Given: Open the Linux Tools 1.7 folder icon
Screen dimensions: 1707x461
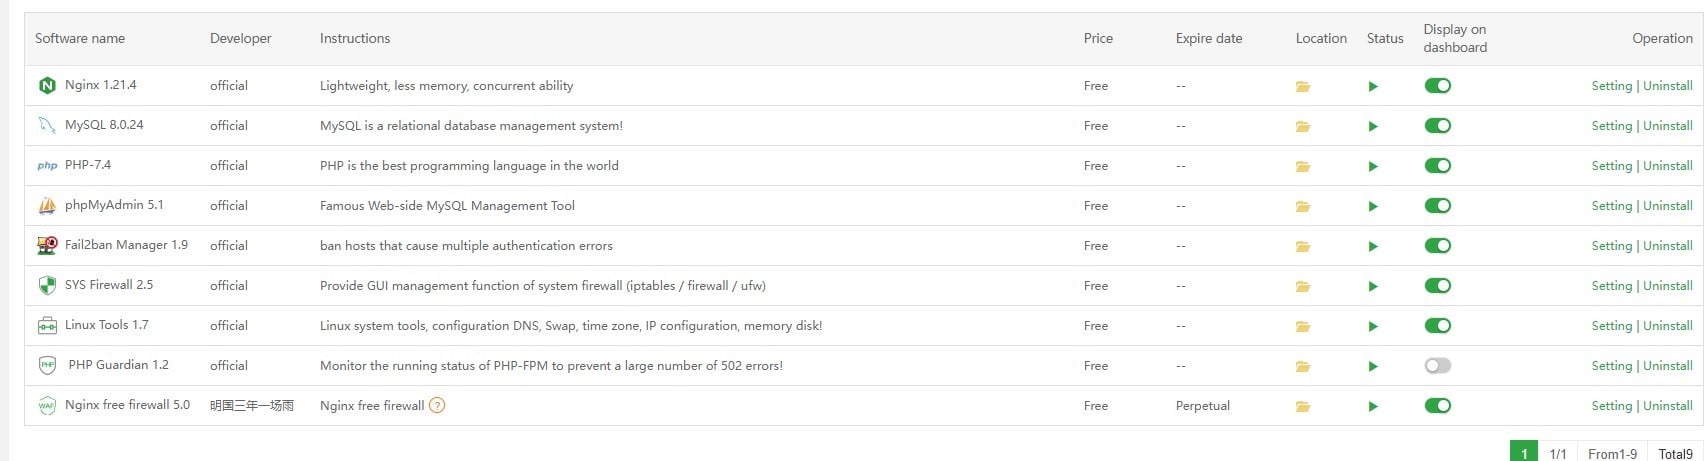Looking at the screenshot, I should tap(1302, 326).
